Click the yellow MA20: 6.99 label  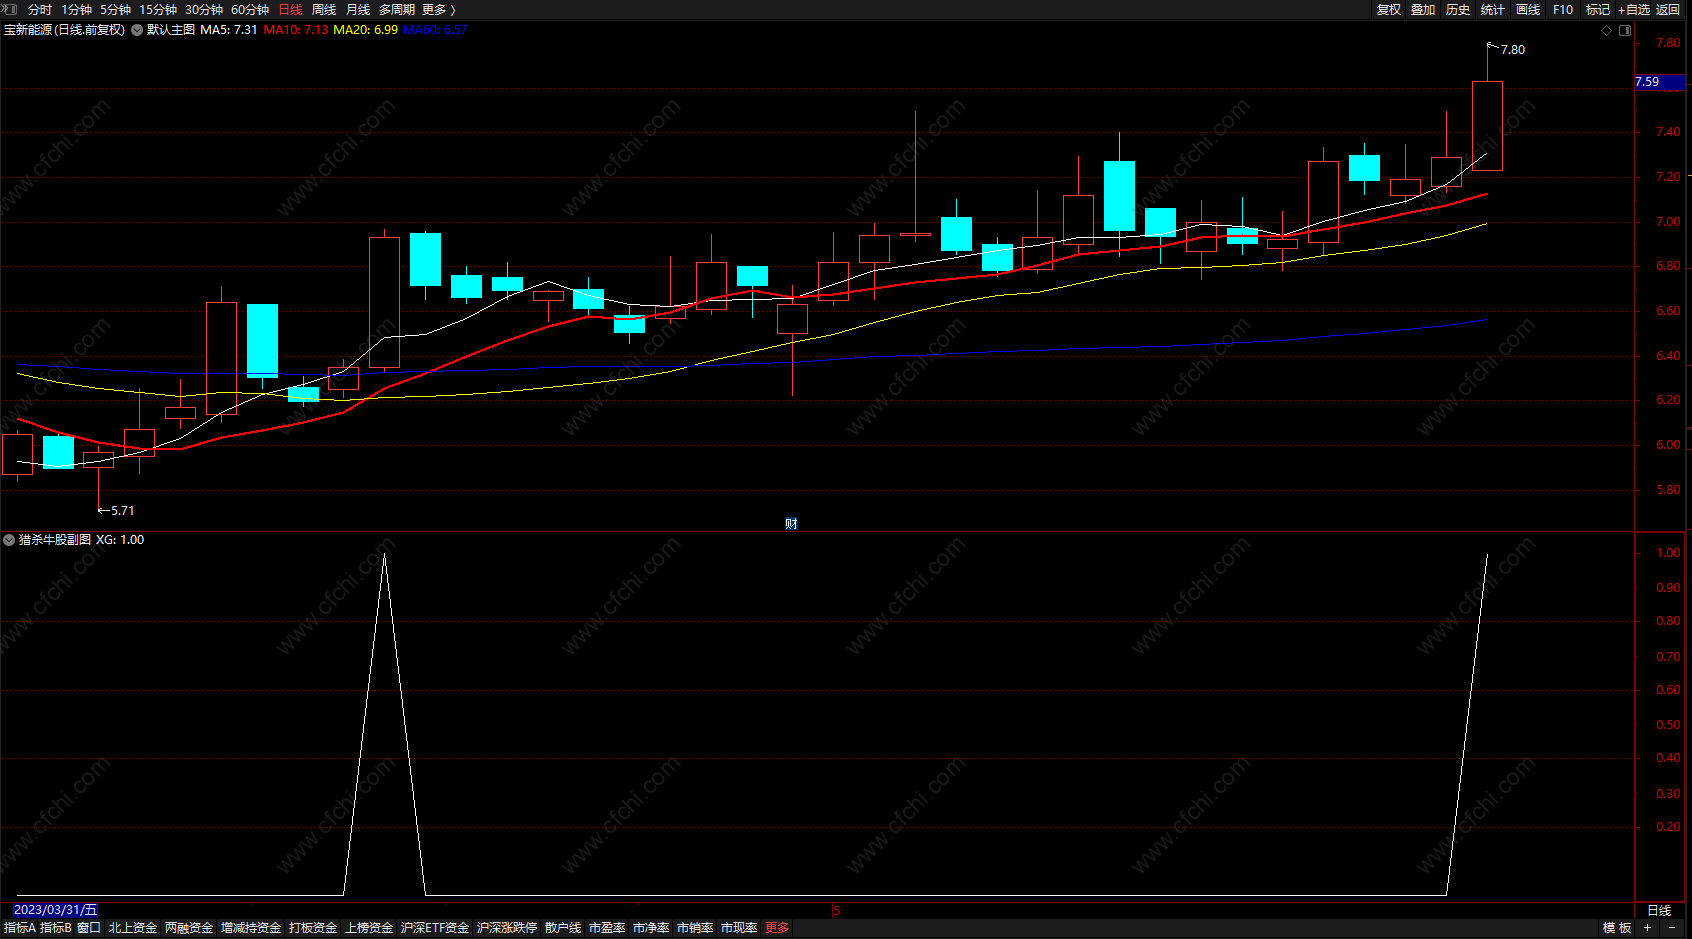(365, 30)
